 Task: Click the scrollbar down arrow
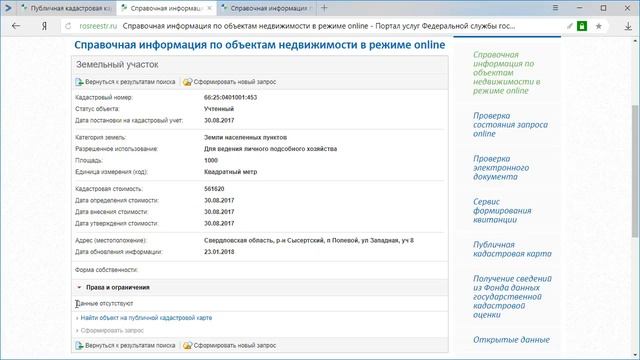[635, 356]
